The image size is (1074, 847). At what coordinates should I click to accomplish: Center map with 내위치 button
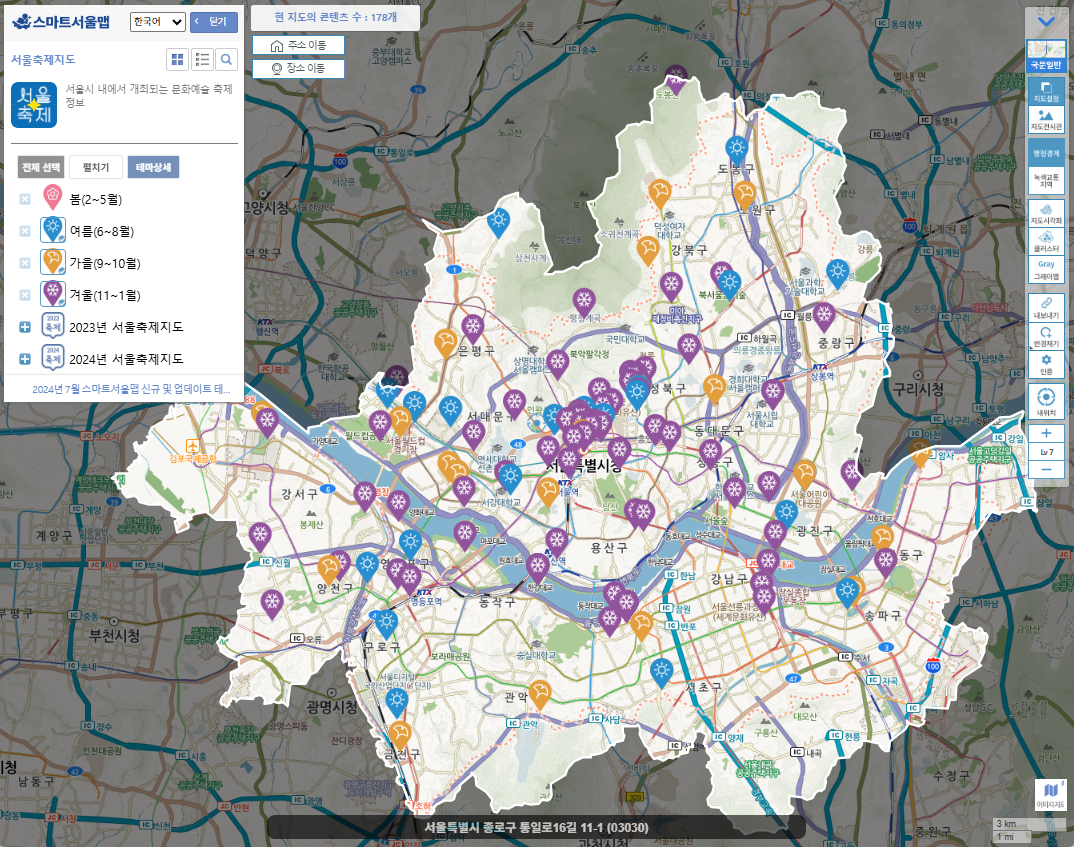coord(1046,401)
